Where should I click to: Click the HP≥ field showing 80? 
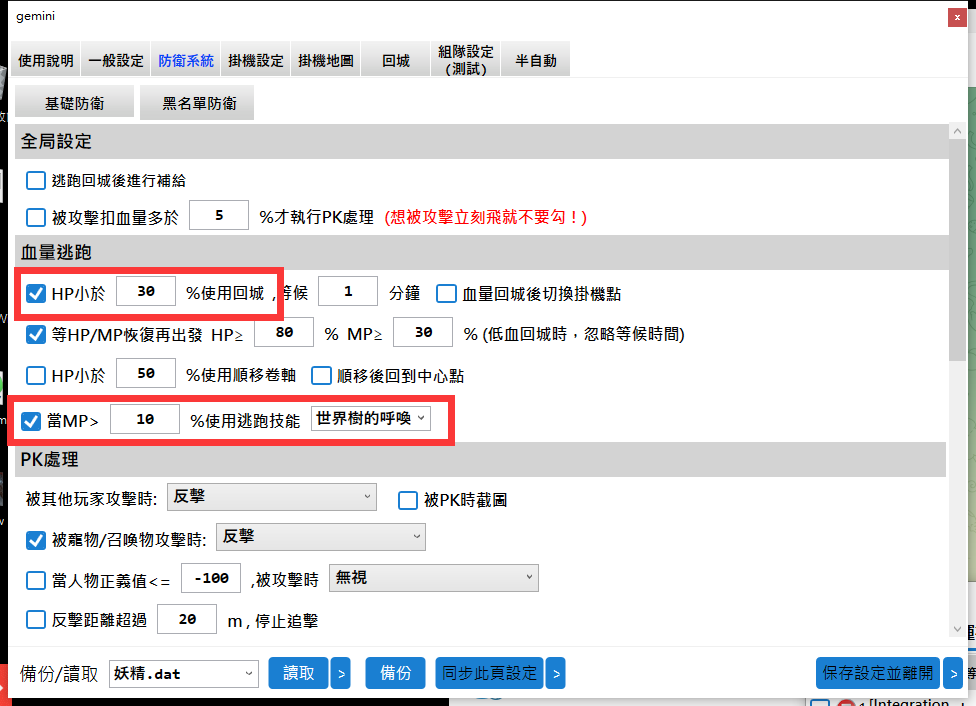point(284,332)
